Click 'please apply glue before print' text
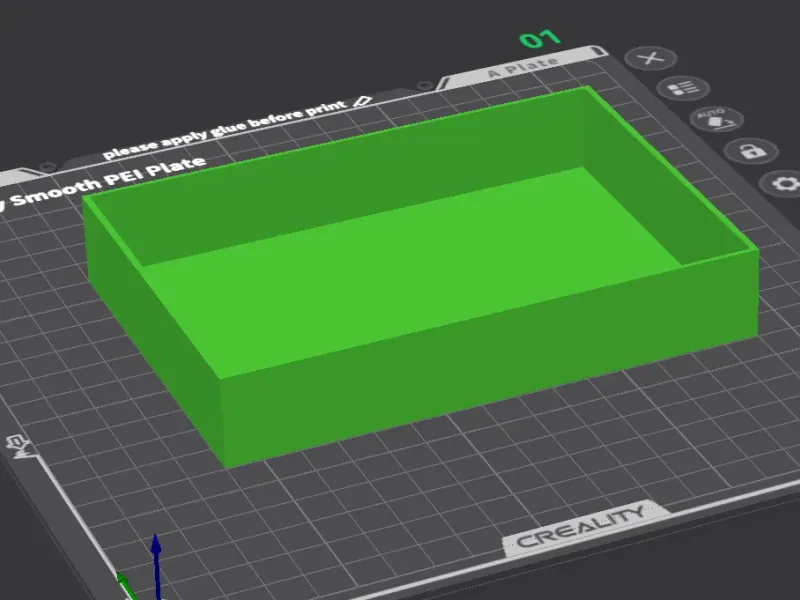This screenshot has height=600, width=800. (x=224, y=130)
